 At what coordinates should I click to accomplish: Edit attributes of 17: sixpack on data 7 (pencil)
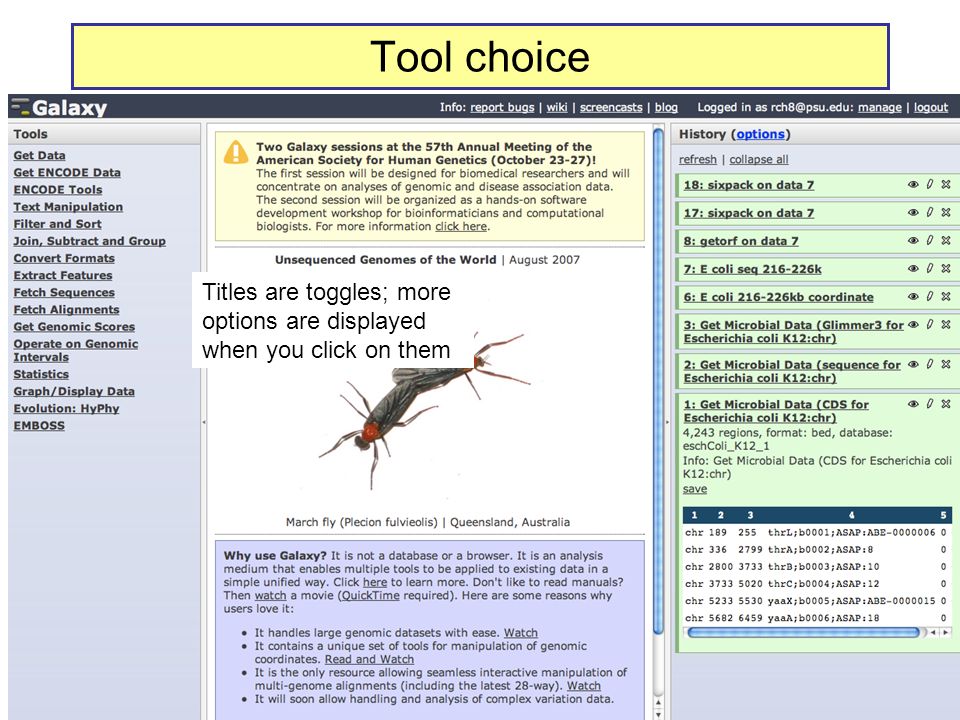pyautogui.click(x=930, y=212)
